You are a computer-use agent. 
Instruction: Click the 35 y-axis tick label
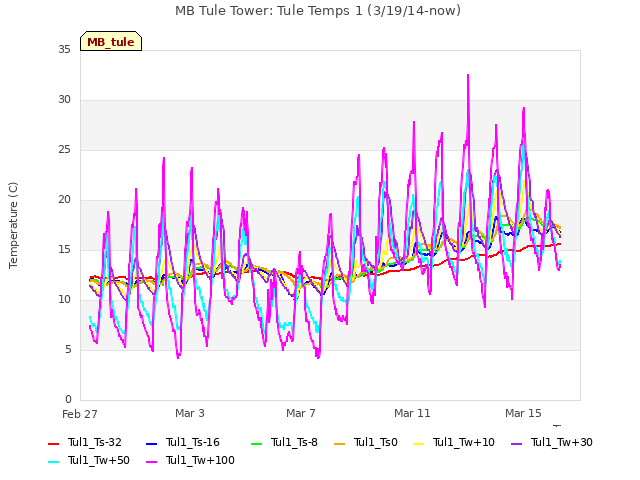(64, 49)
